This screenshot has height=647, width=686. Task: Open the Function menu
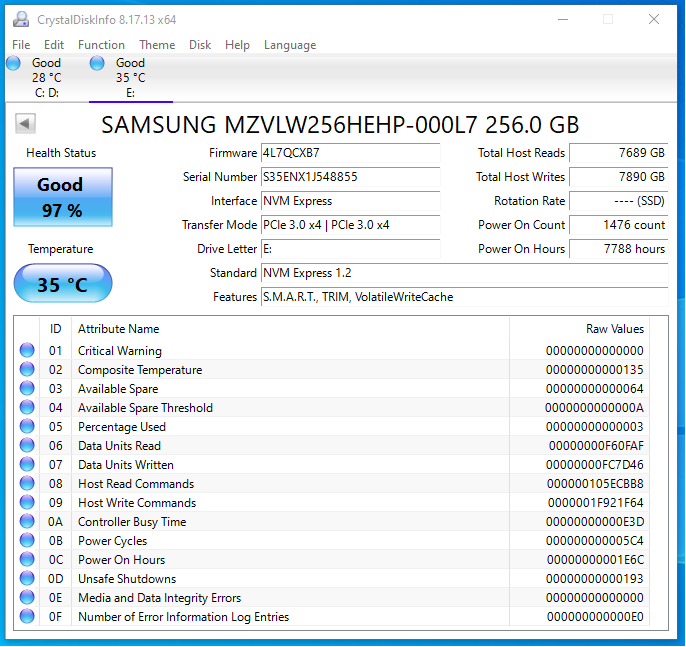[x=101, y=45]
